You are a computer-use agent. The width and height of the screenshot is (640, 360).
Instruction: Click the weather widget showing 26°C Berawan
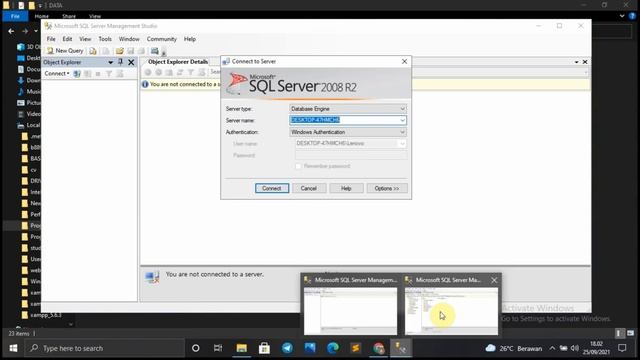[x=513, y=348]
